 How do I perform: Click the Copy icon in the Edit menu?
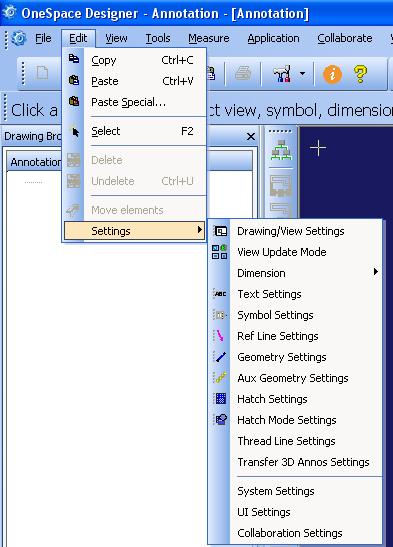click(74, 59)
